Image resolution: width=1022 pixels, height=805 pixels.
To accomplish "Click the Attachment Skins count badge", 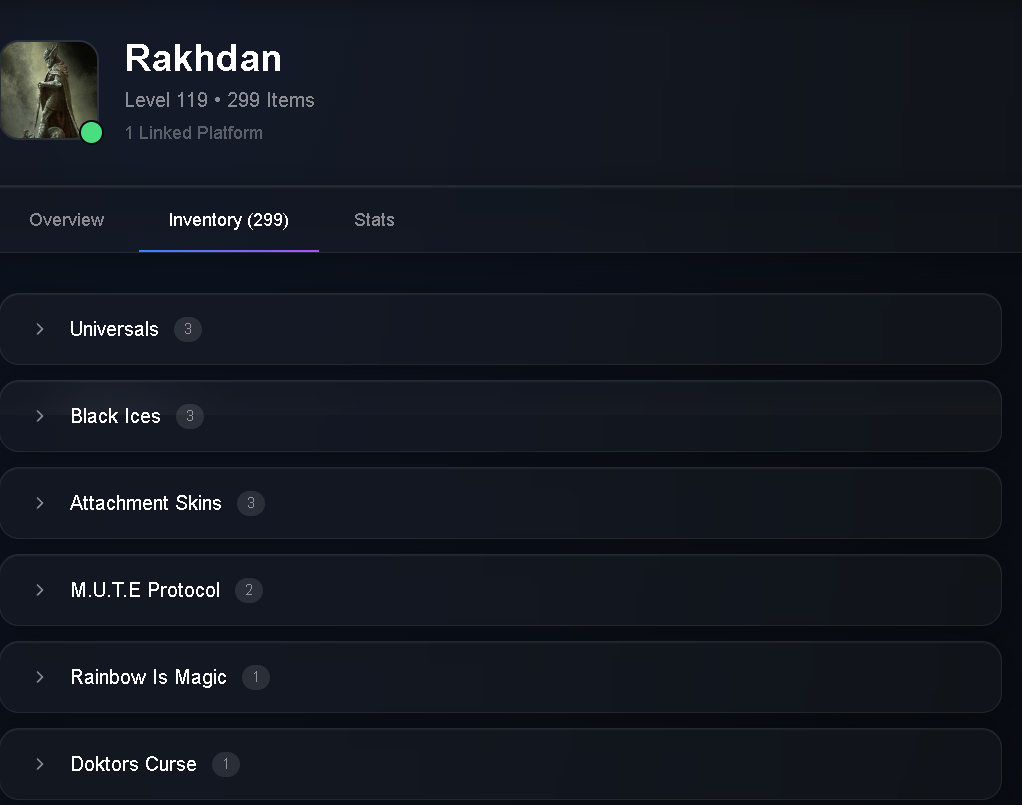I will tap(251, 503).
